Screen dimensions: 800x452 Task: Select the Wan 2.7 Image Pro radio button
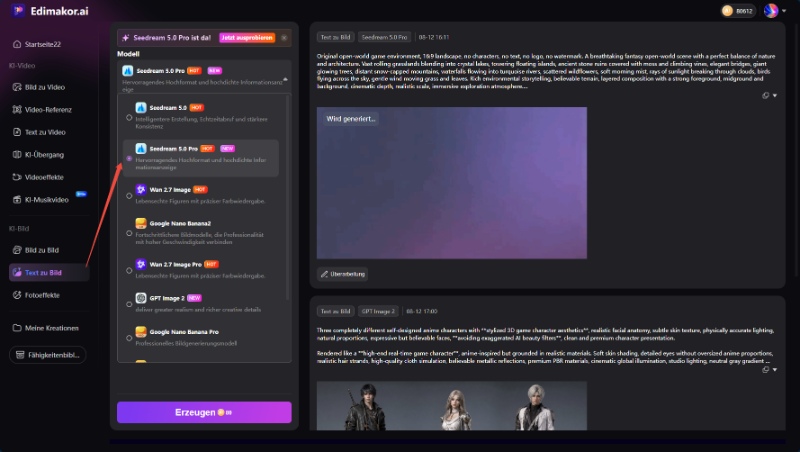pyautogui.click(x=129, y=270)
